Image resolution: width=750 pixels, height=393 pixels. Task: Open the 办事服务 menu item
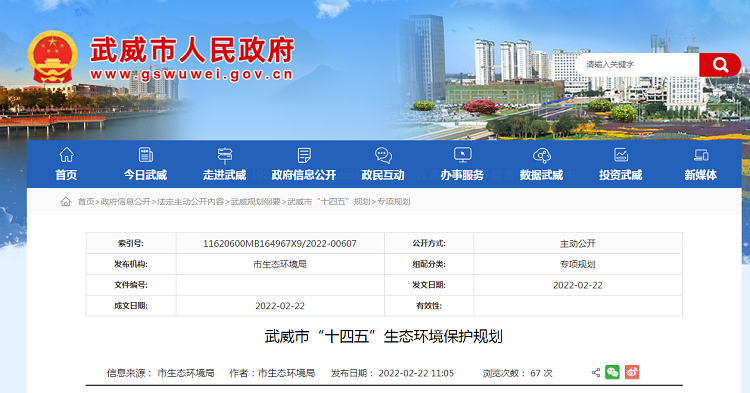(463, 175)
